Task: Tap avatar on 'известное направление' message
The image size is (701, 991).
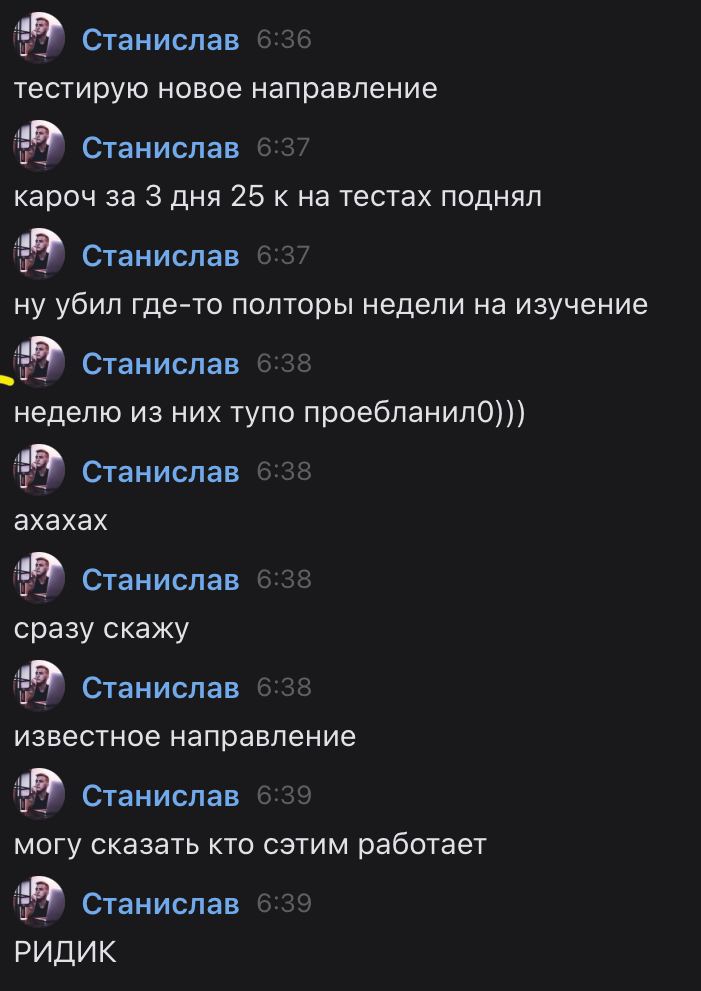Action: click(x=39, y=686)
